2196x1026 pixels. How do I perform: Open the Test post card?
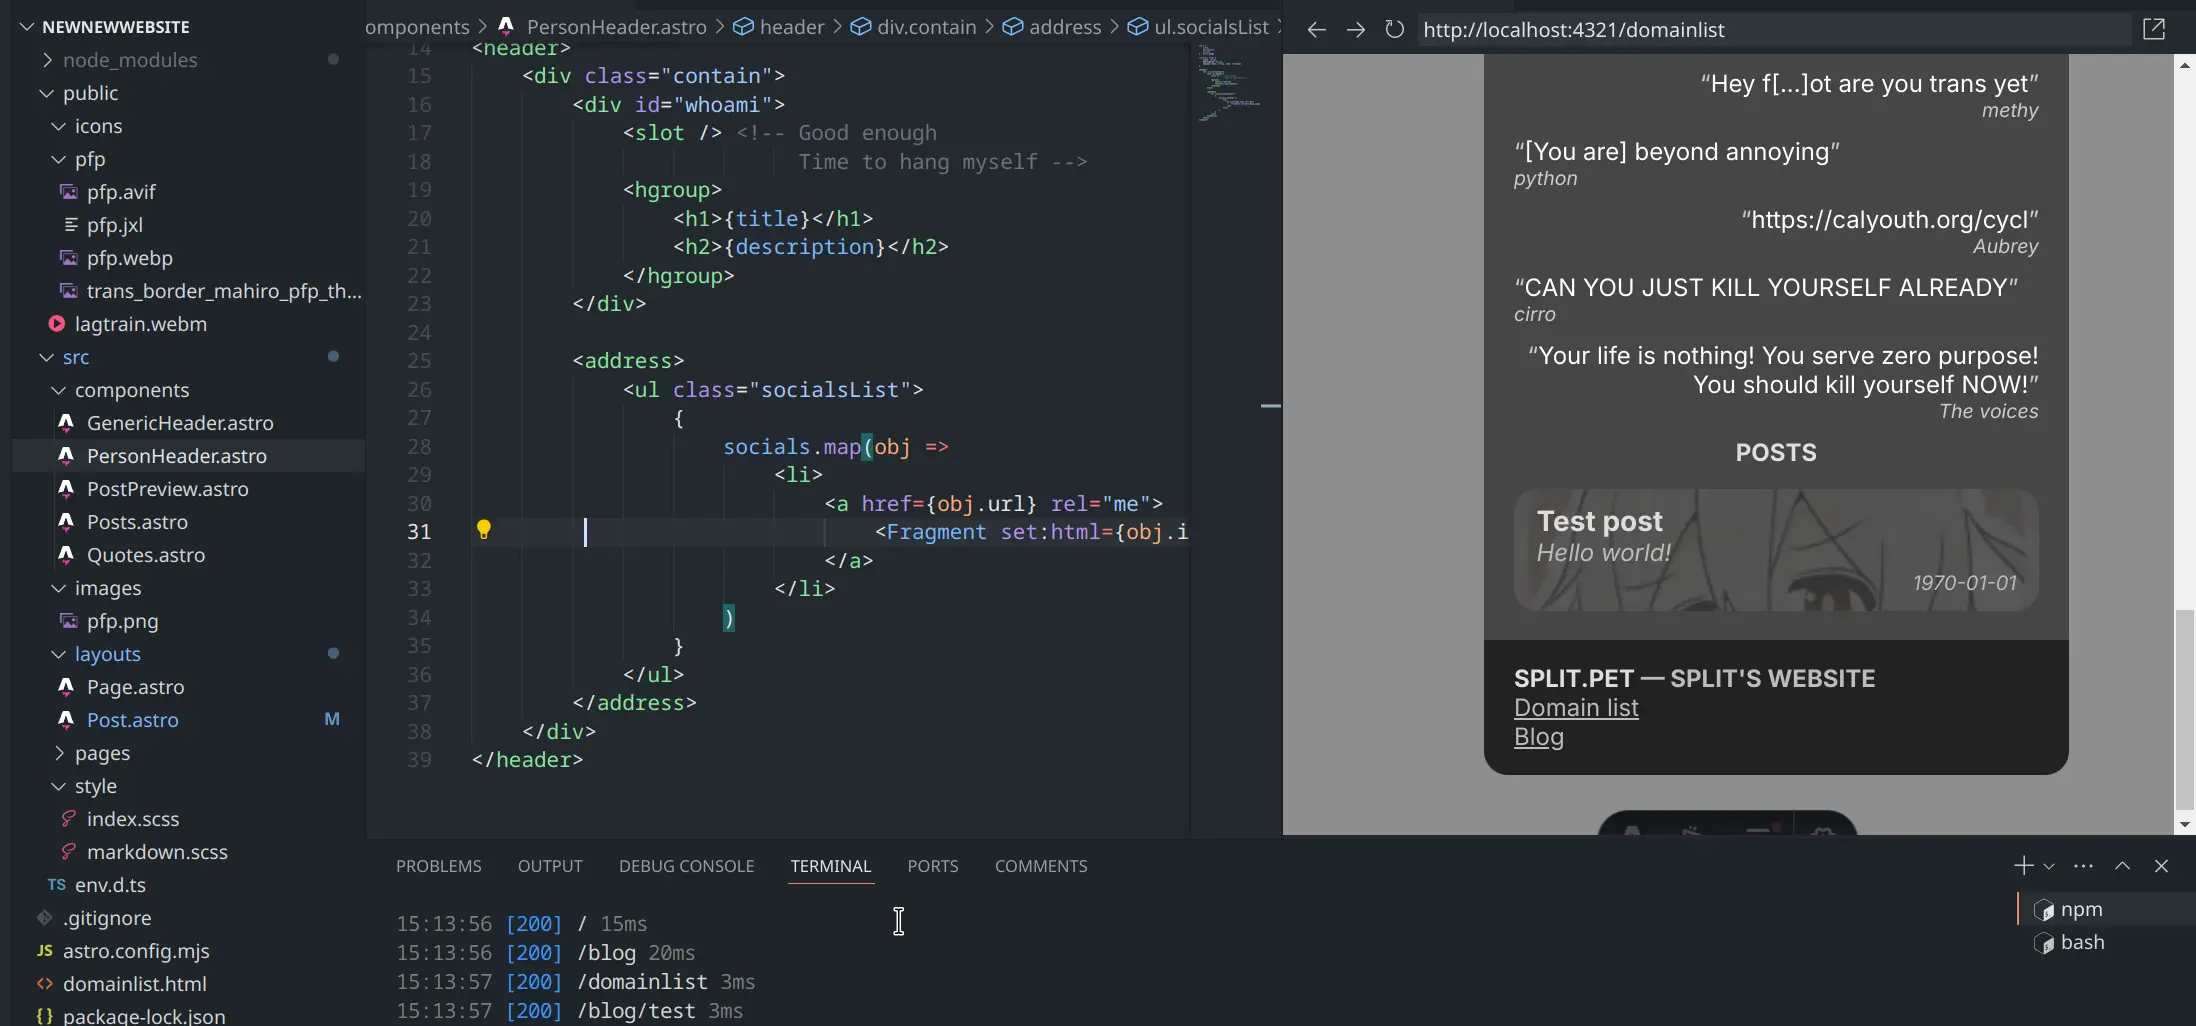[x=1776, y=550]
